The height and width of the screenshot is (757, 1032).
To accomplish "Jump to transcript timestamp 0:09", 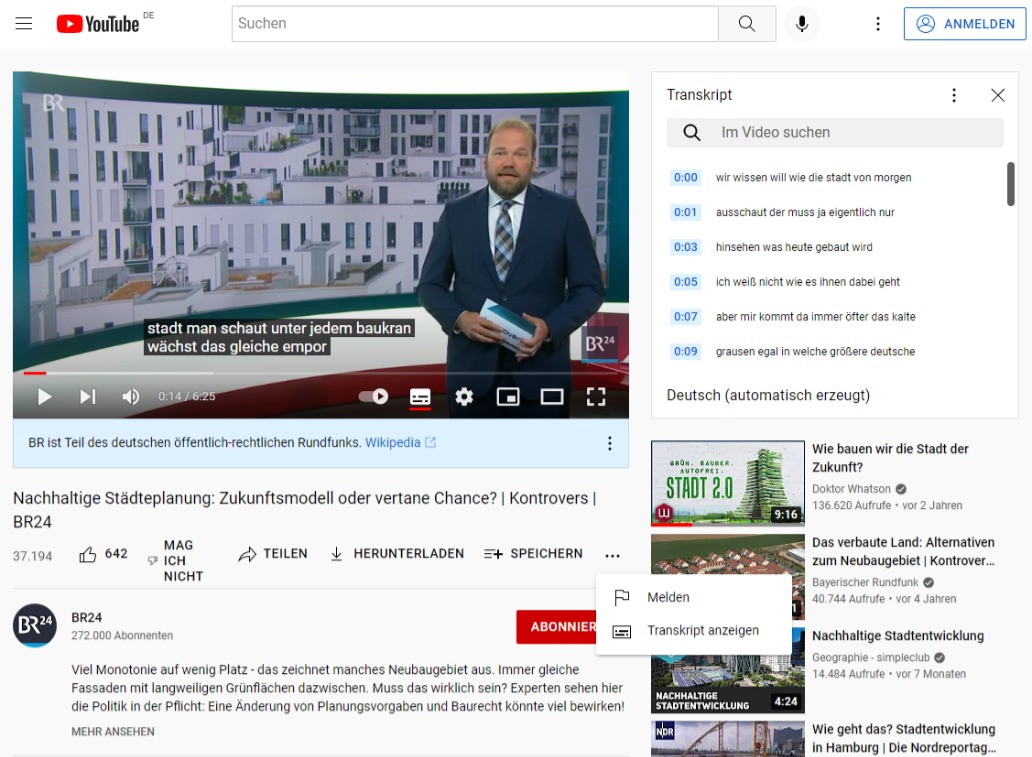I will pos(685,352).
